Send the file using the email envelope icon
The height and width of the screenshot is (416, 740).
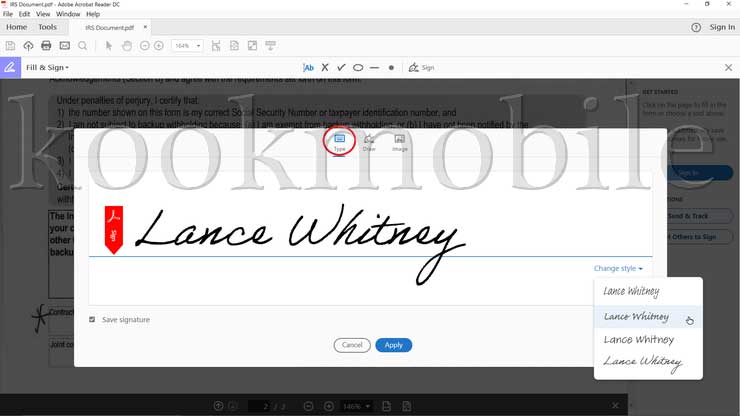click(65, 46)
